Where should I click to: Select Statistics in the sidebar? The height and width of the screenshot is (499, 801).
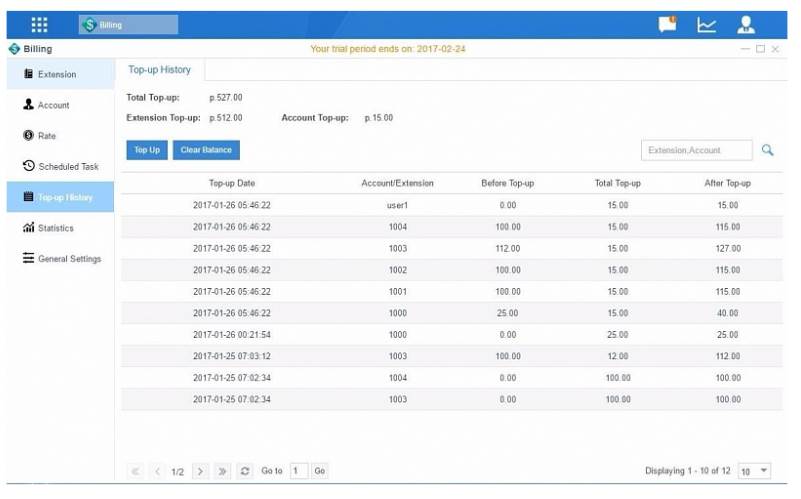(56, 228)
